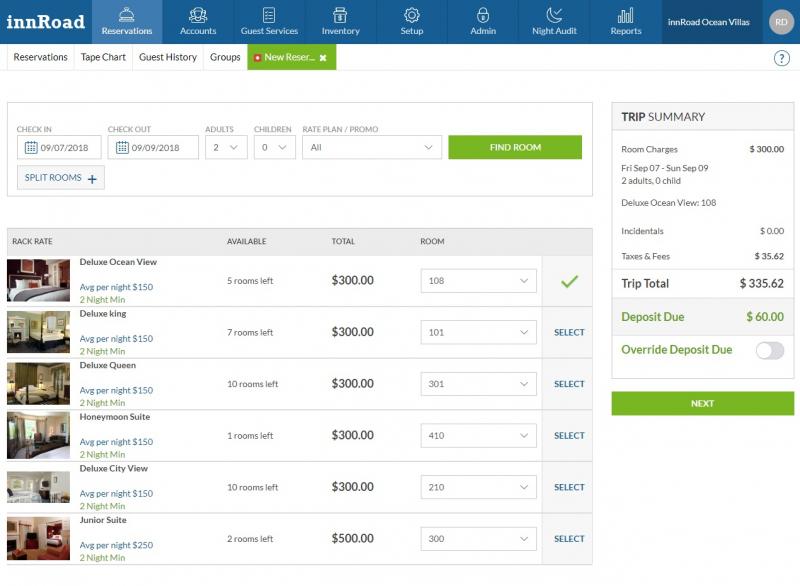Image resolution: width=800 pixels, height=586 pixels.
Task: Click the green checkmark for Deluxe Ocean View
Action: click(x=569, y=281)
